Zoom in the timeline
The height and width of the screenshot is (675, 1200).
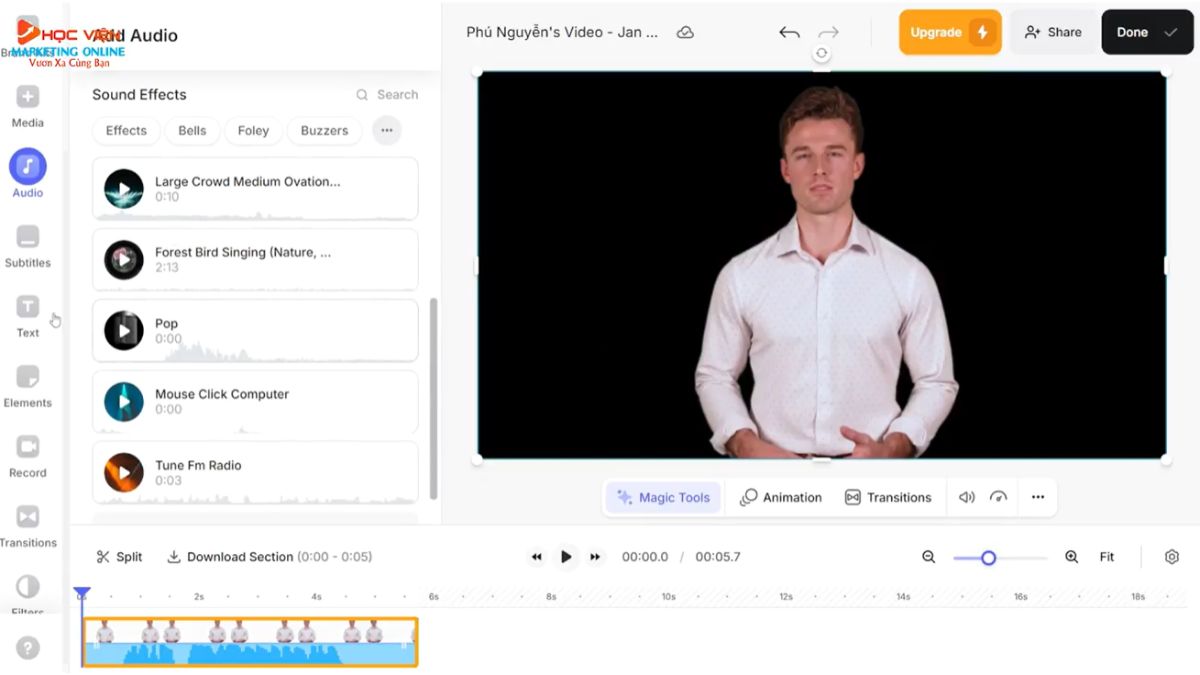click(1071, 557)
